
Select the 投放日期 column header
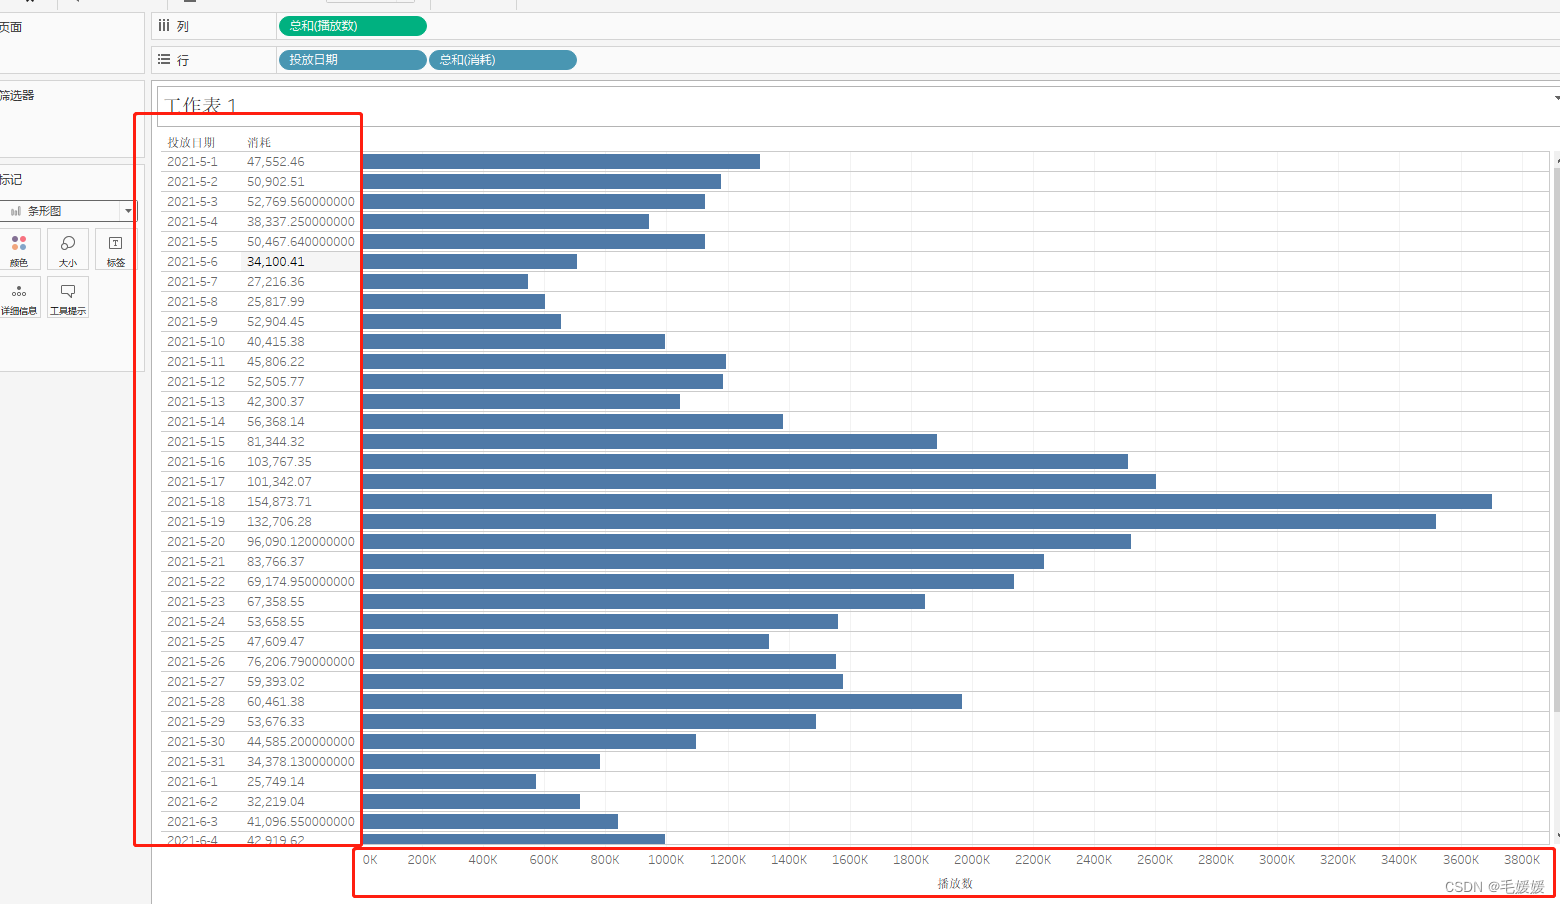191,142
